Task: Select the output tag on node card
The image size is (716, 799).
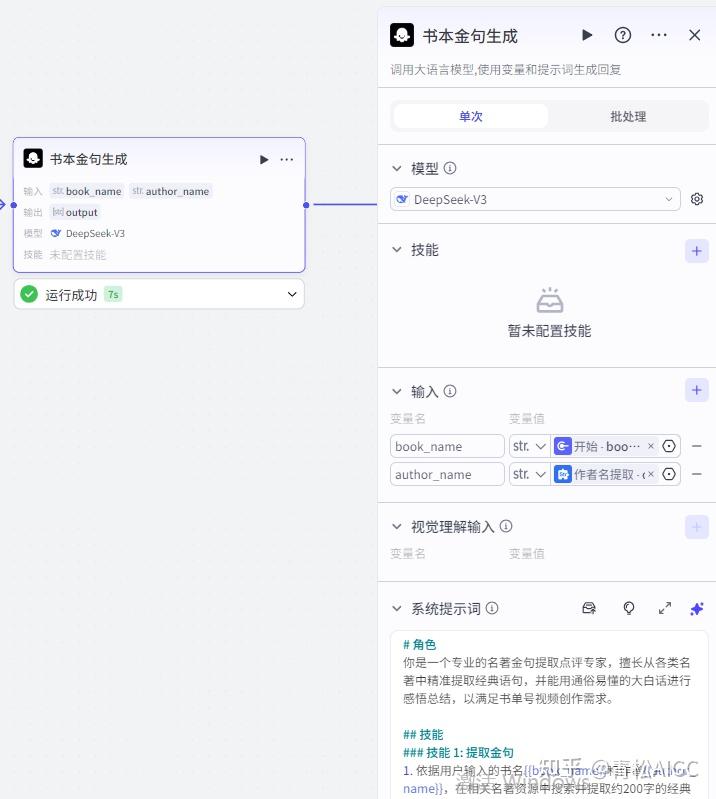Action: (x=75, y=212)
